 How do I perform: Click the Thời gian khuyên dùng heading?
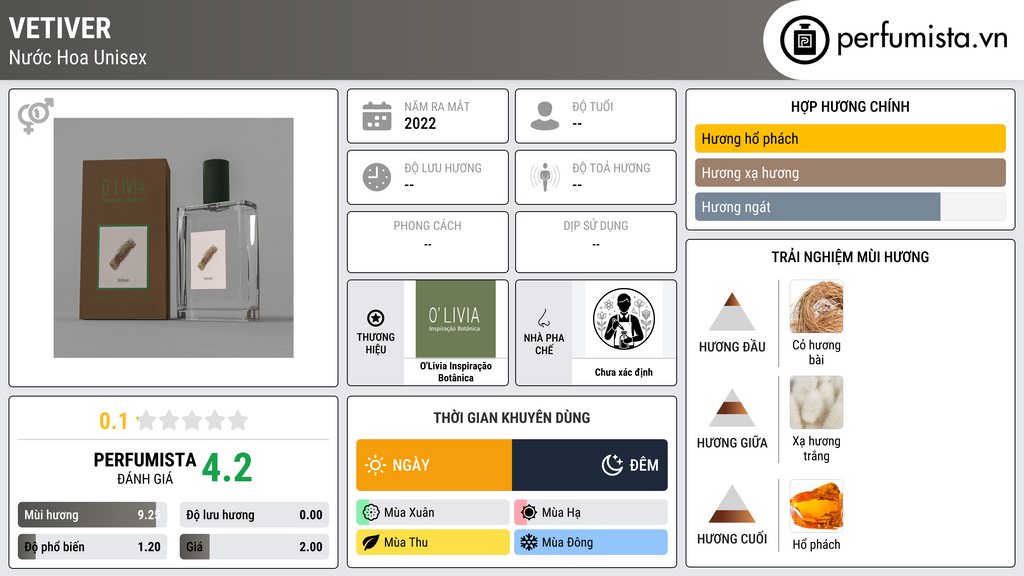pyautogui.click(x=512, y=418)
